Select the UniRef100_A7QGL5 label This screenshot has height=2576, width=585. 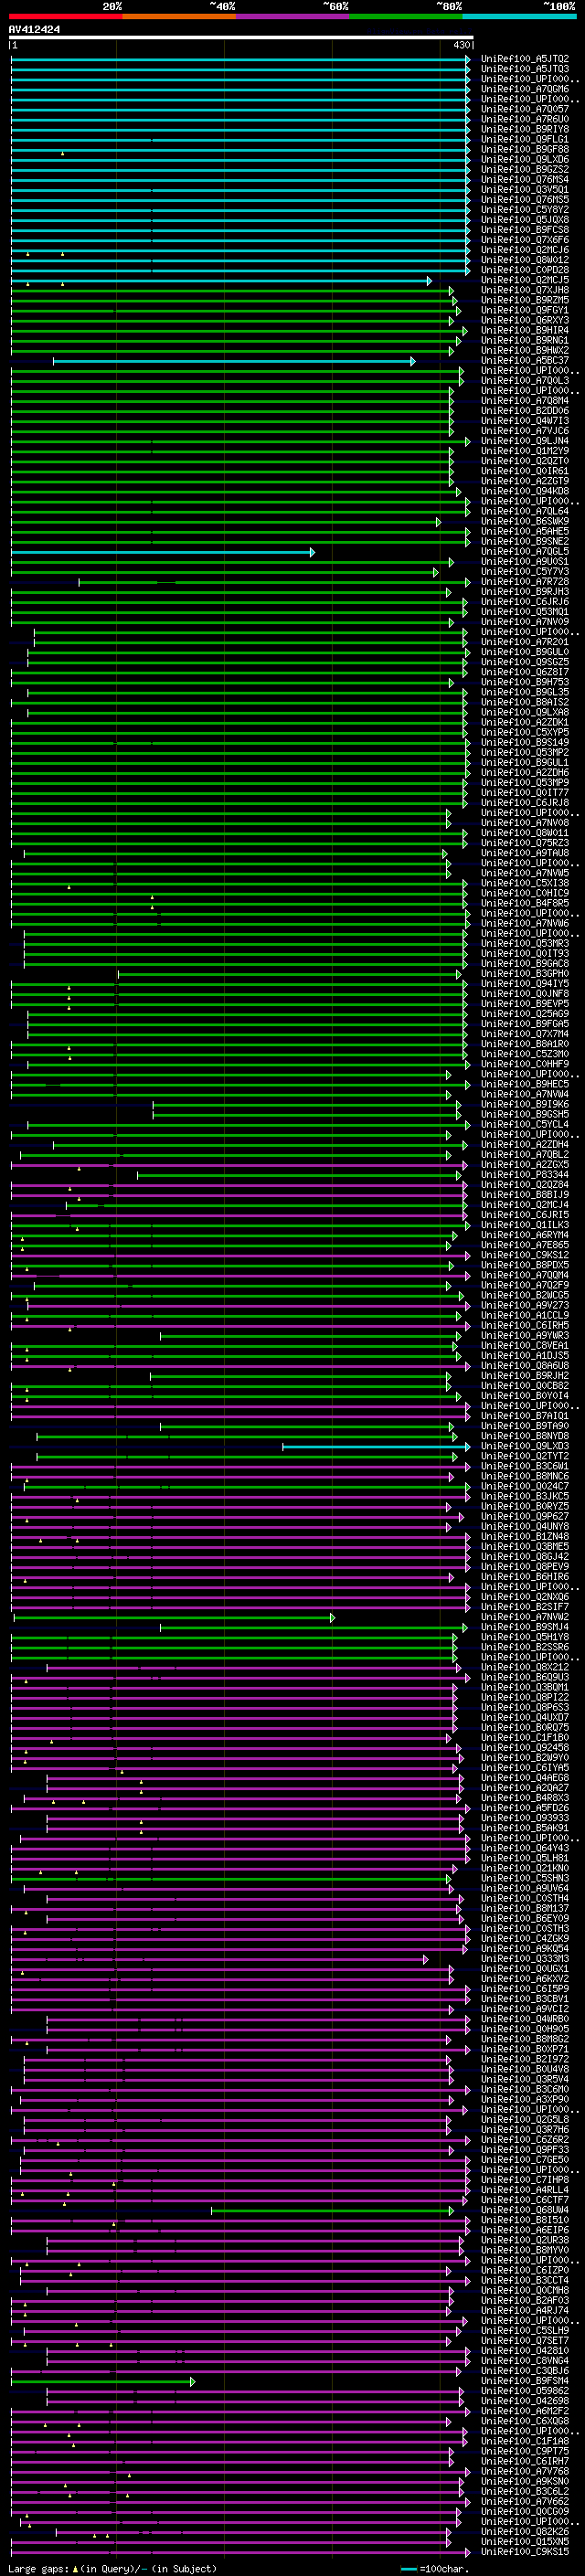pos(525,552)
